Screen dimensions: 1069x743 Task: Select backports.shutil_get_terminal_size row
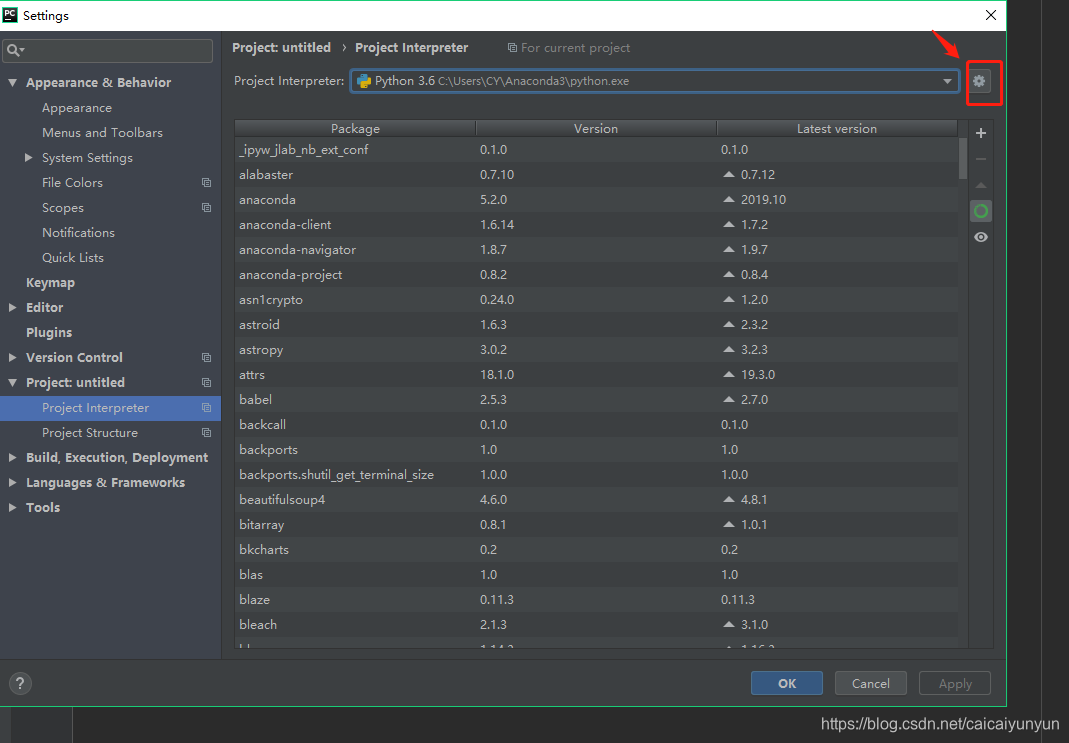coord(597,474)
